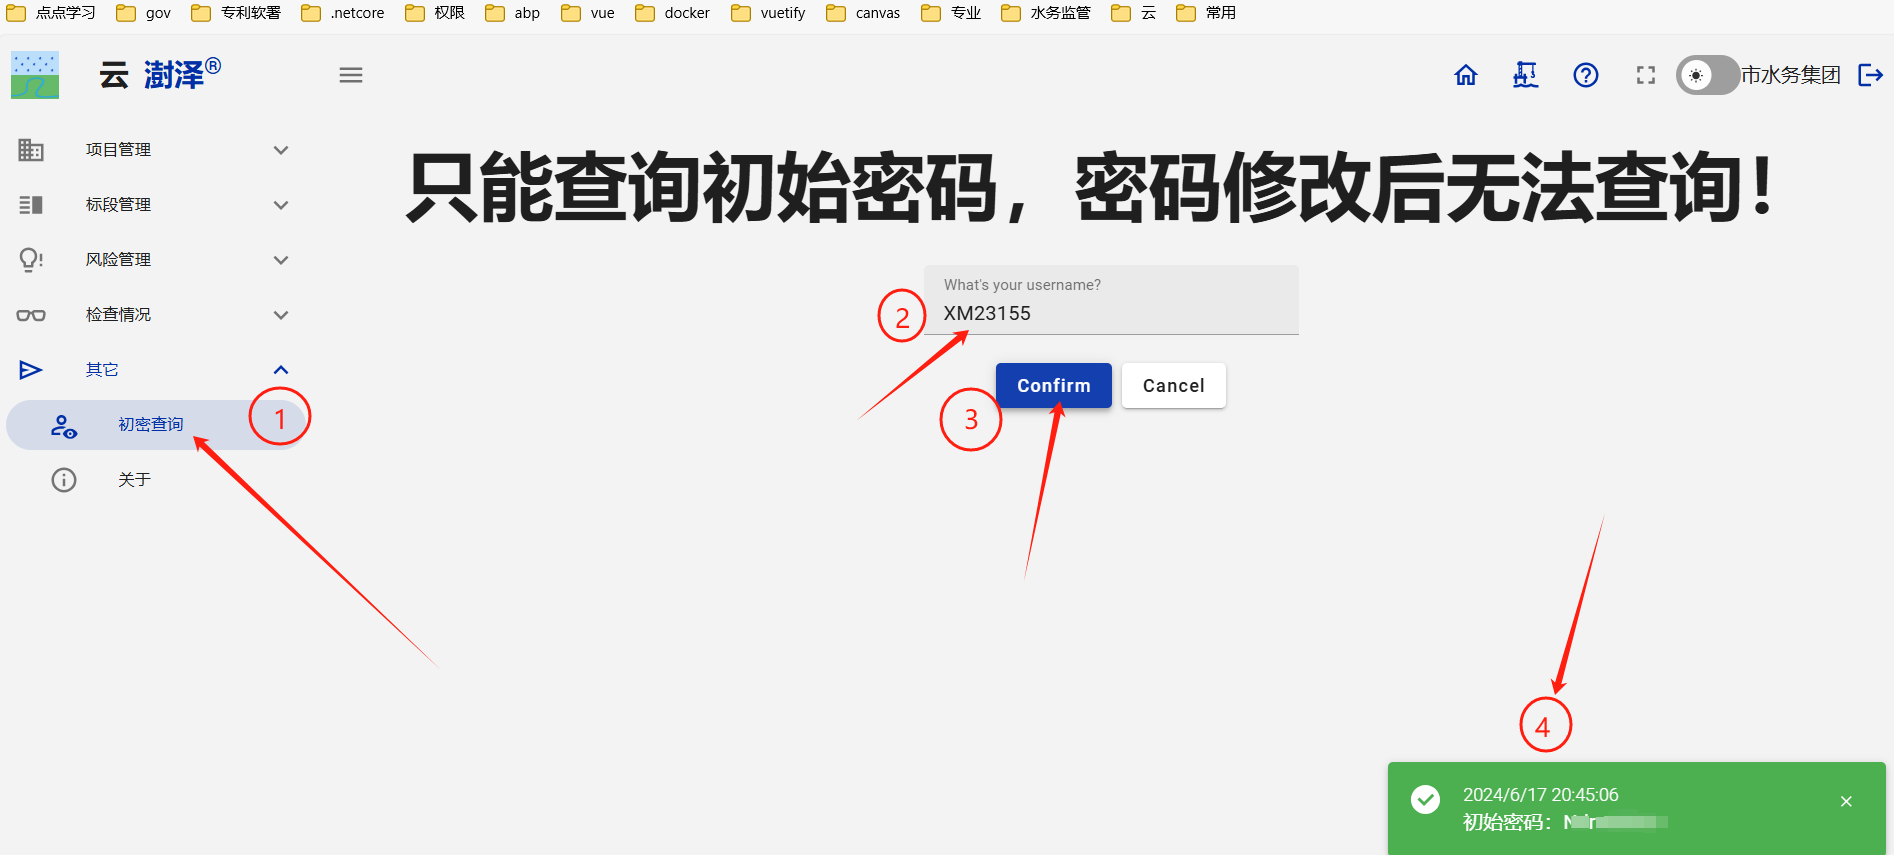Expand the 风险管理 menu chevron
The height and width of the screenshot is (855, 1894).
point(281,260)
